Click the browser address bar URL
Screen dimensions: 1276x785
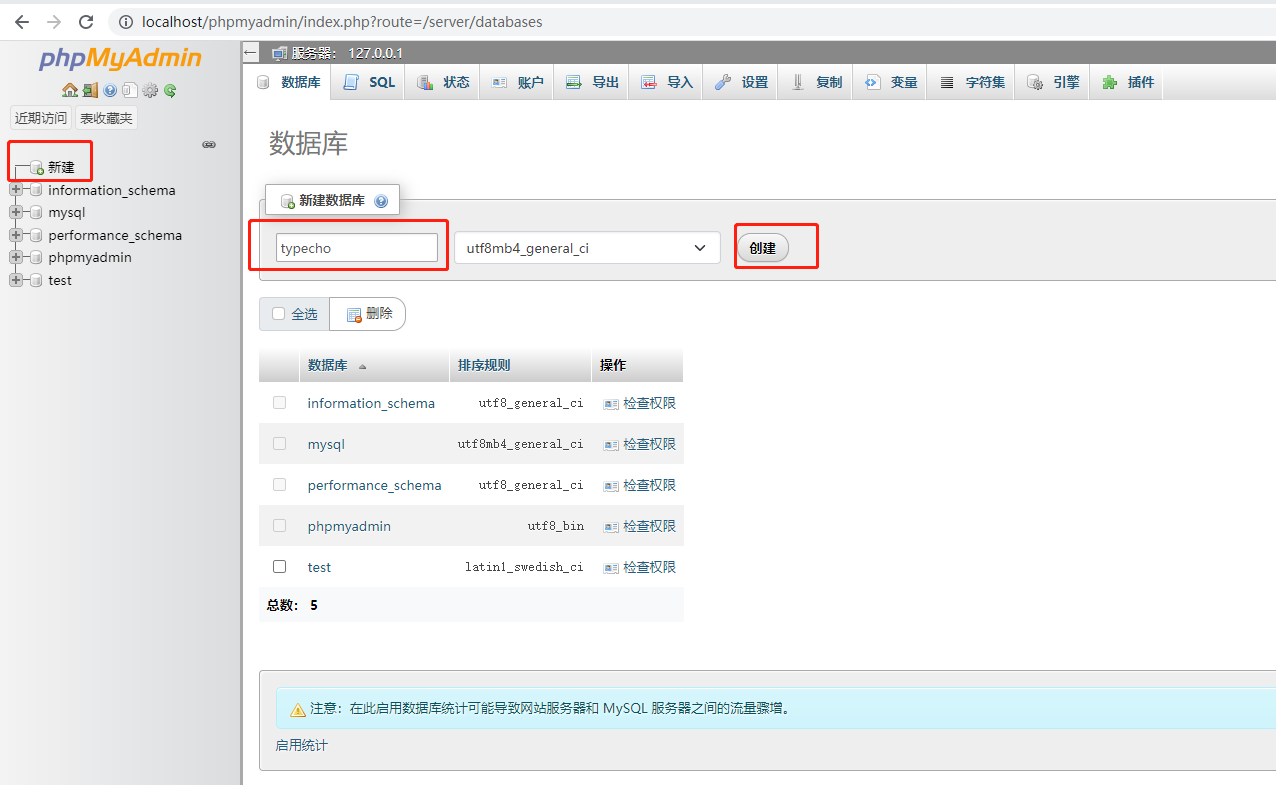[342, 21]
